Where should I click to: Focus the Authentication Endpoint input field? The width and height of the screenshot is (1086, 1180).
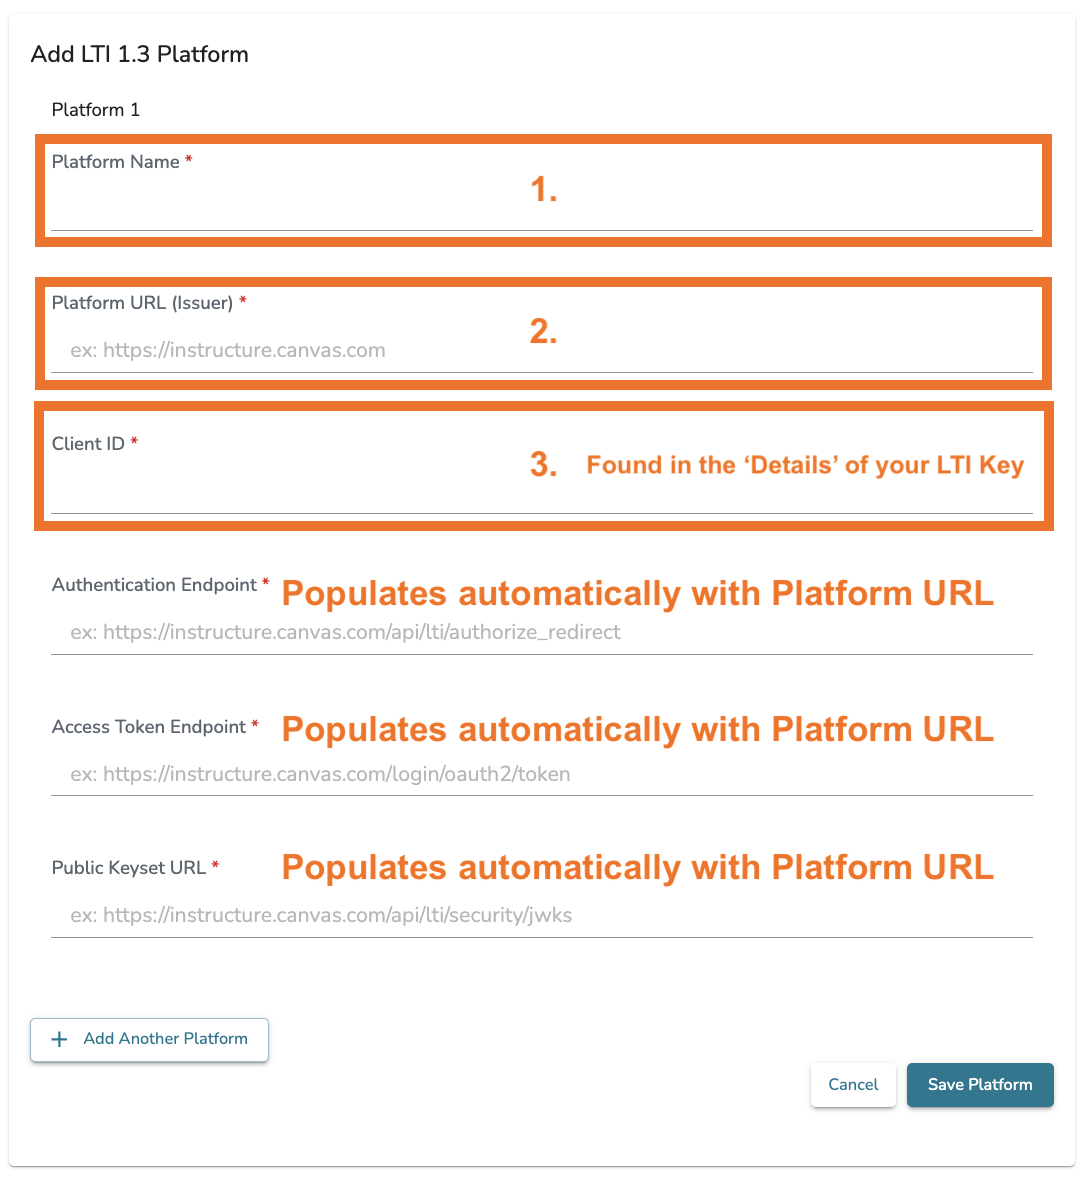540,633
